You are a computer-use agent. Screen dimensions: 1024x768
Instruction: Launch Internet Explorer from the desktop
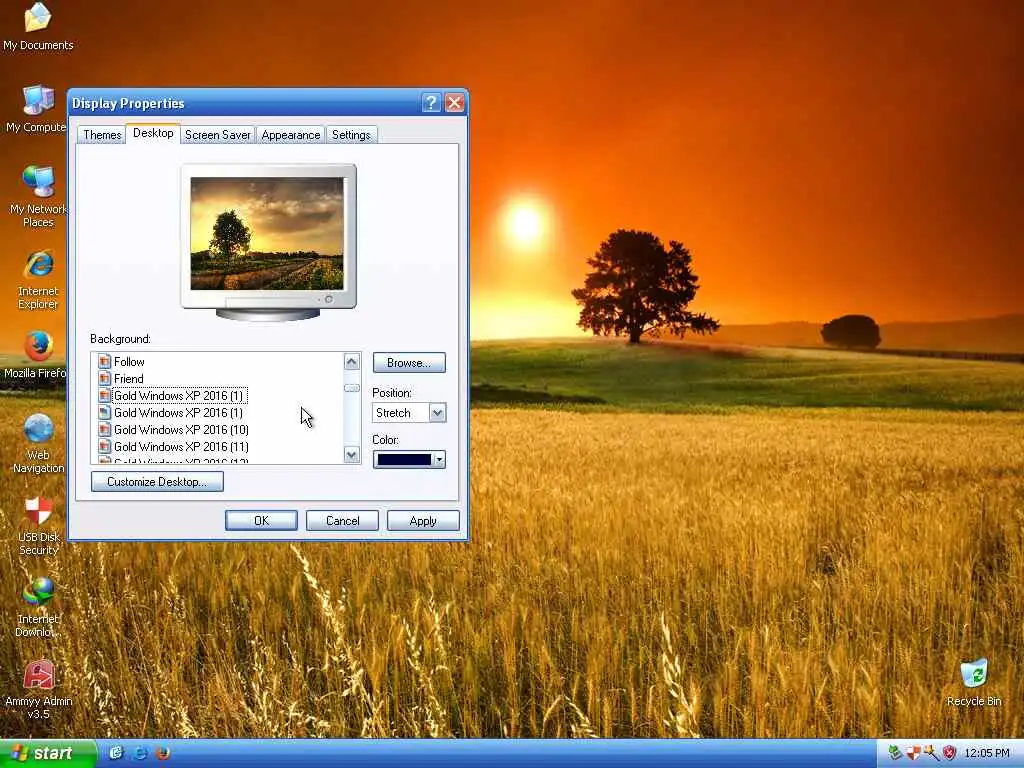click(x=38, y=280)
